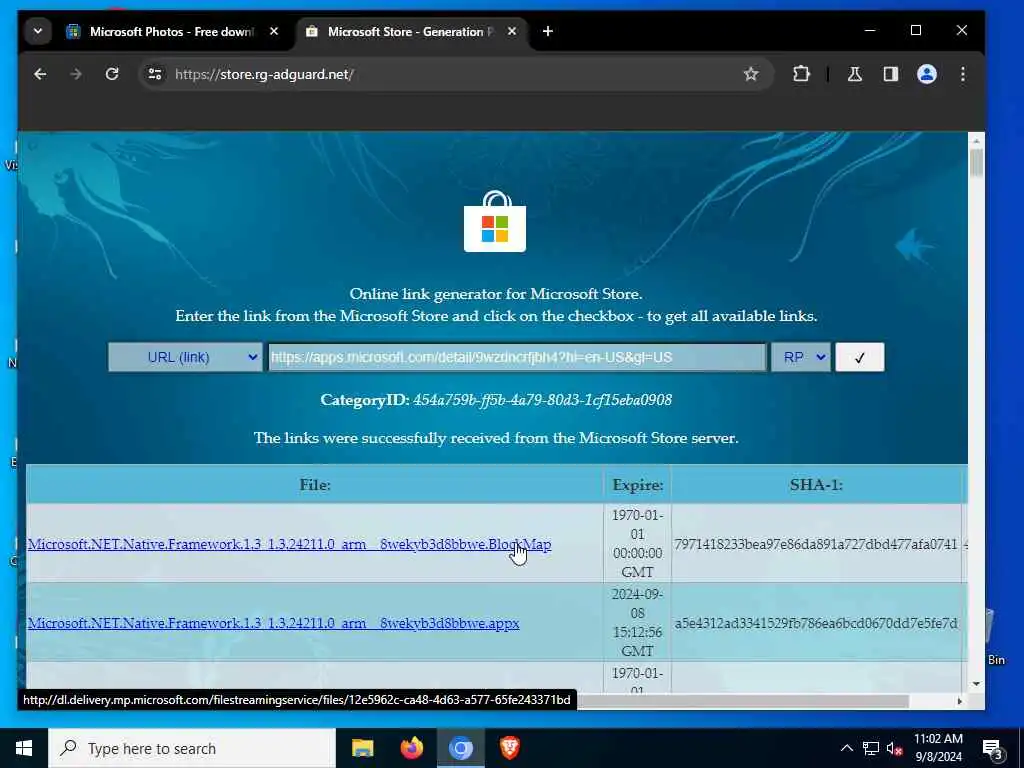Screen dimensions: 1024x768
Task: Open Chrome Labs flask icon
Action: click(x=855, y=74)
